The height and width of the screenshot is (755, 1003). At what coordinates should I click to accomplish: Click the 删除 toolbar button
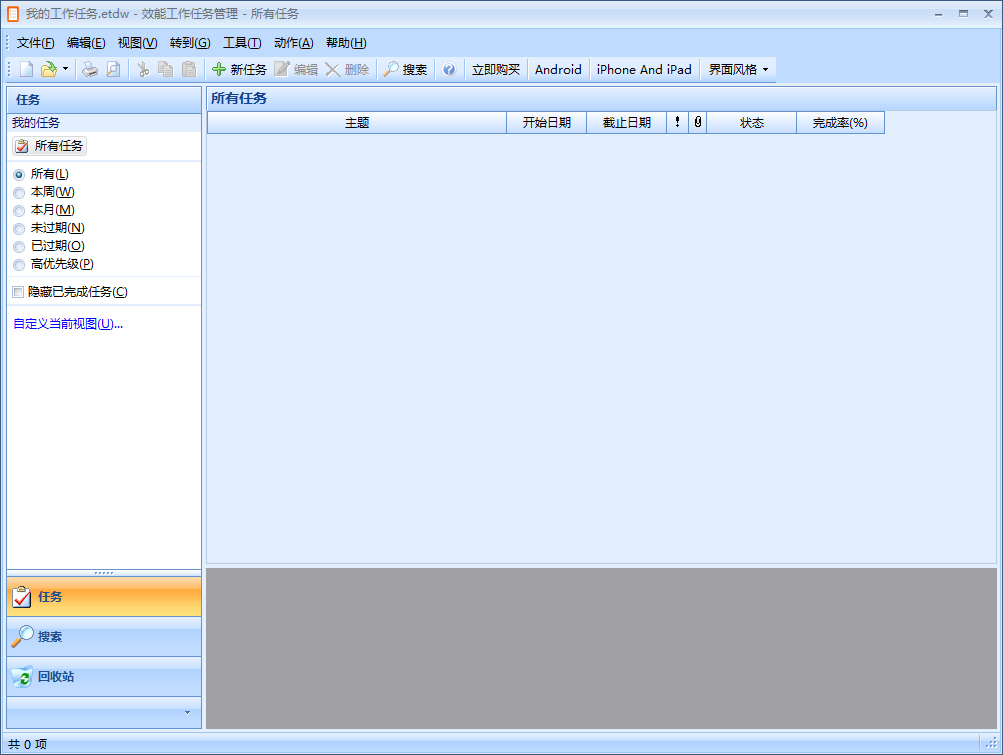[x=347, y=69]
